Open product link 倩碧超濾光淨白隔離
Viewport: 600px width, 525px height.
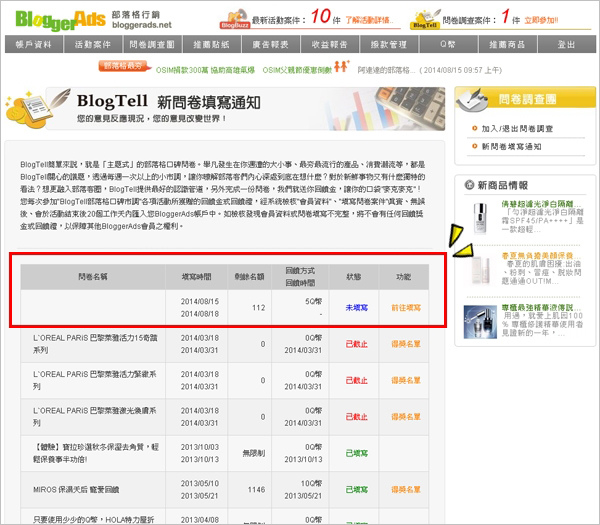(x=541, y=204)
